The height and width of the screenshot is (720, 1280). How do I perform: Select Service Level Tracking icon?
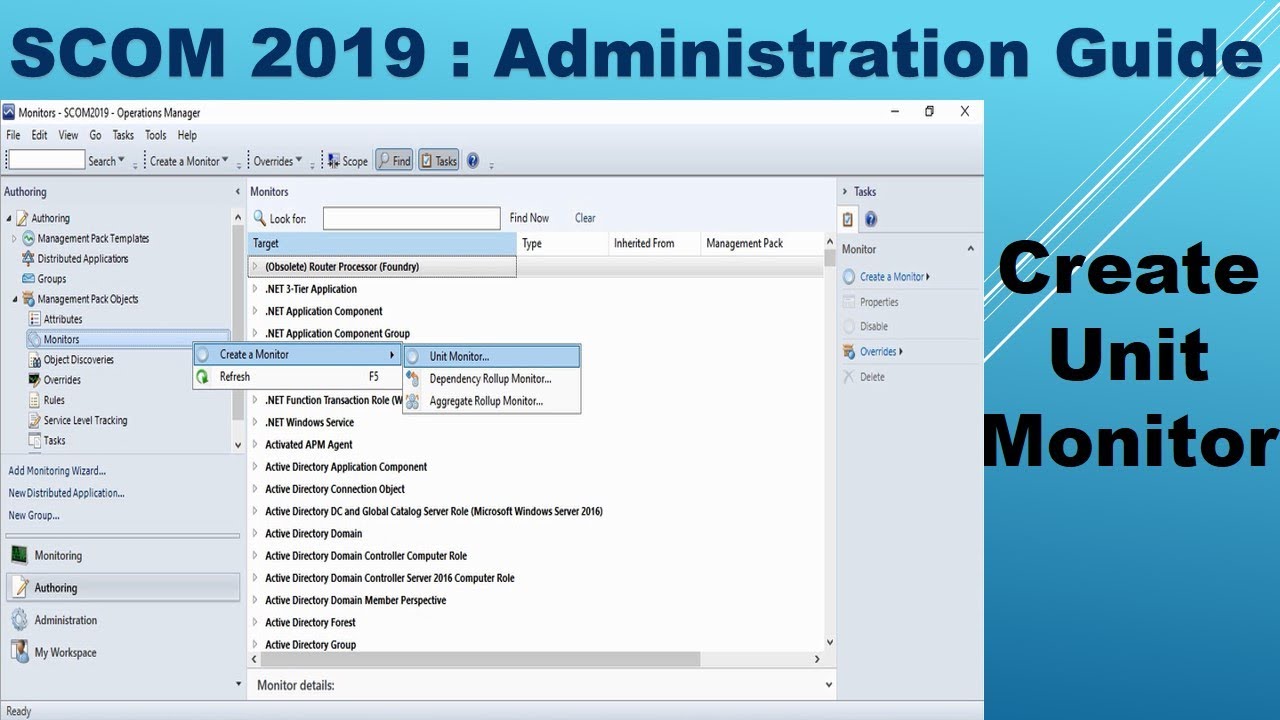[x=35, y=420]
